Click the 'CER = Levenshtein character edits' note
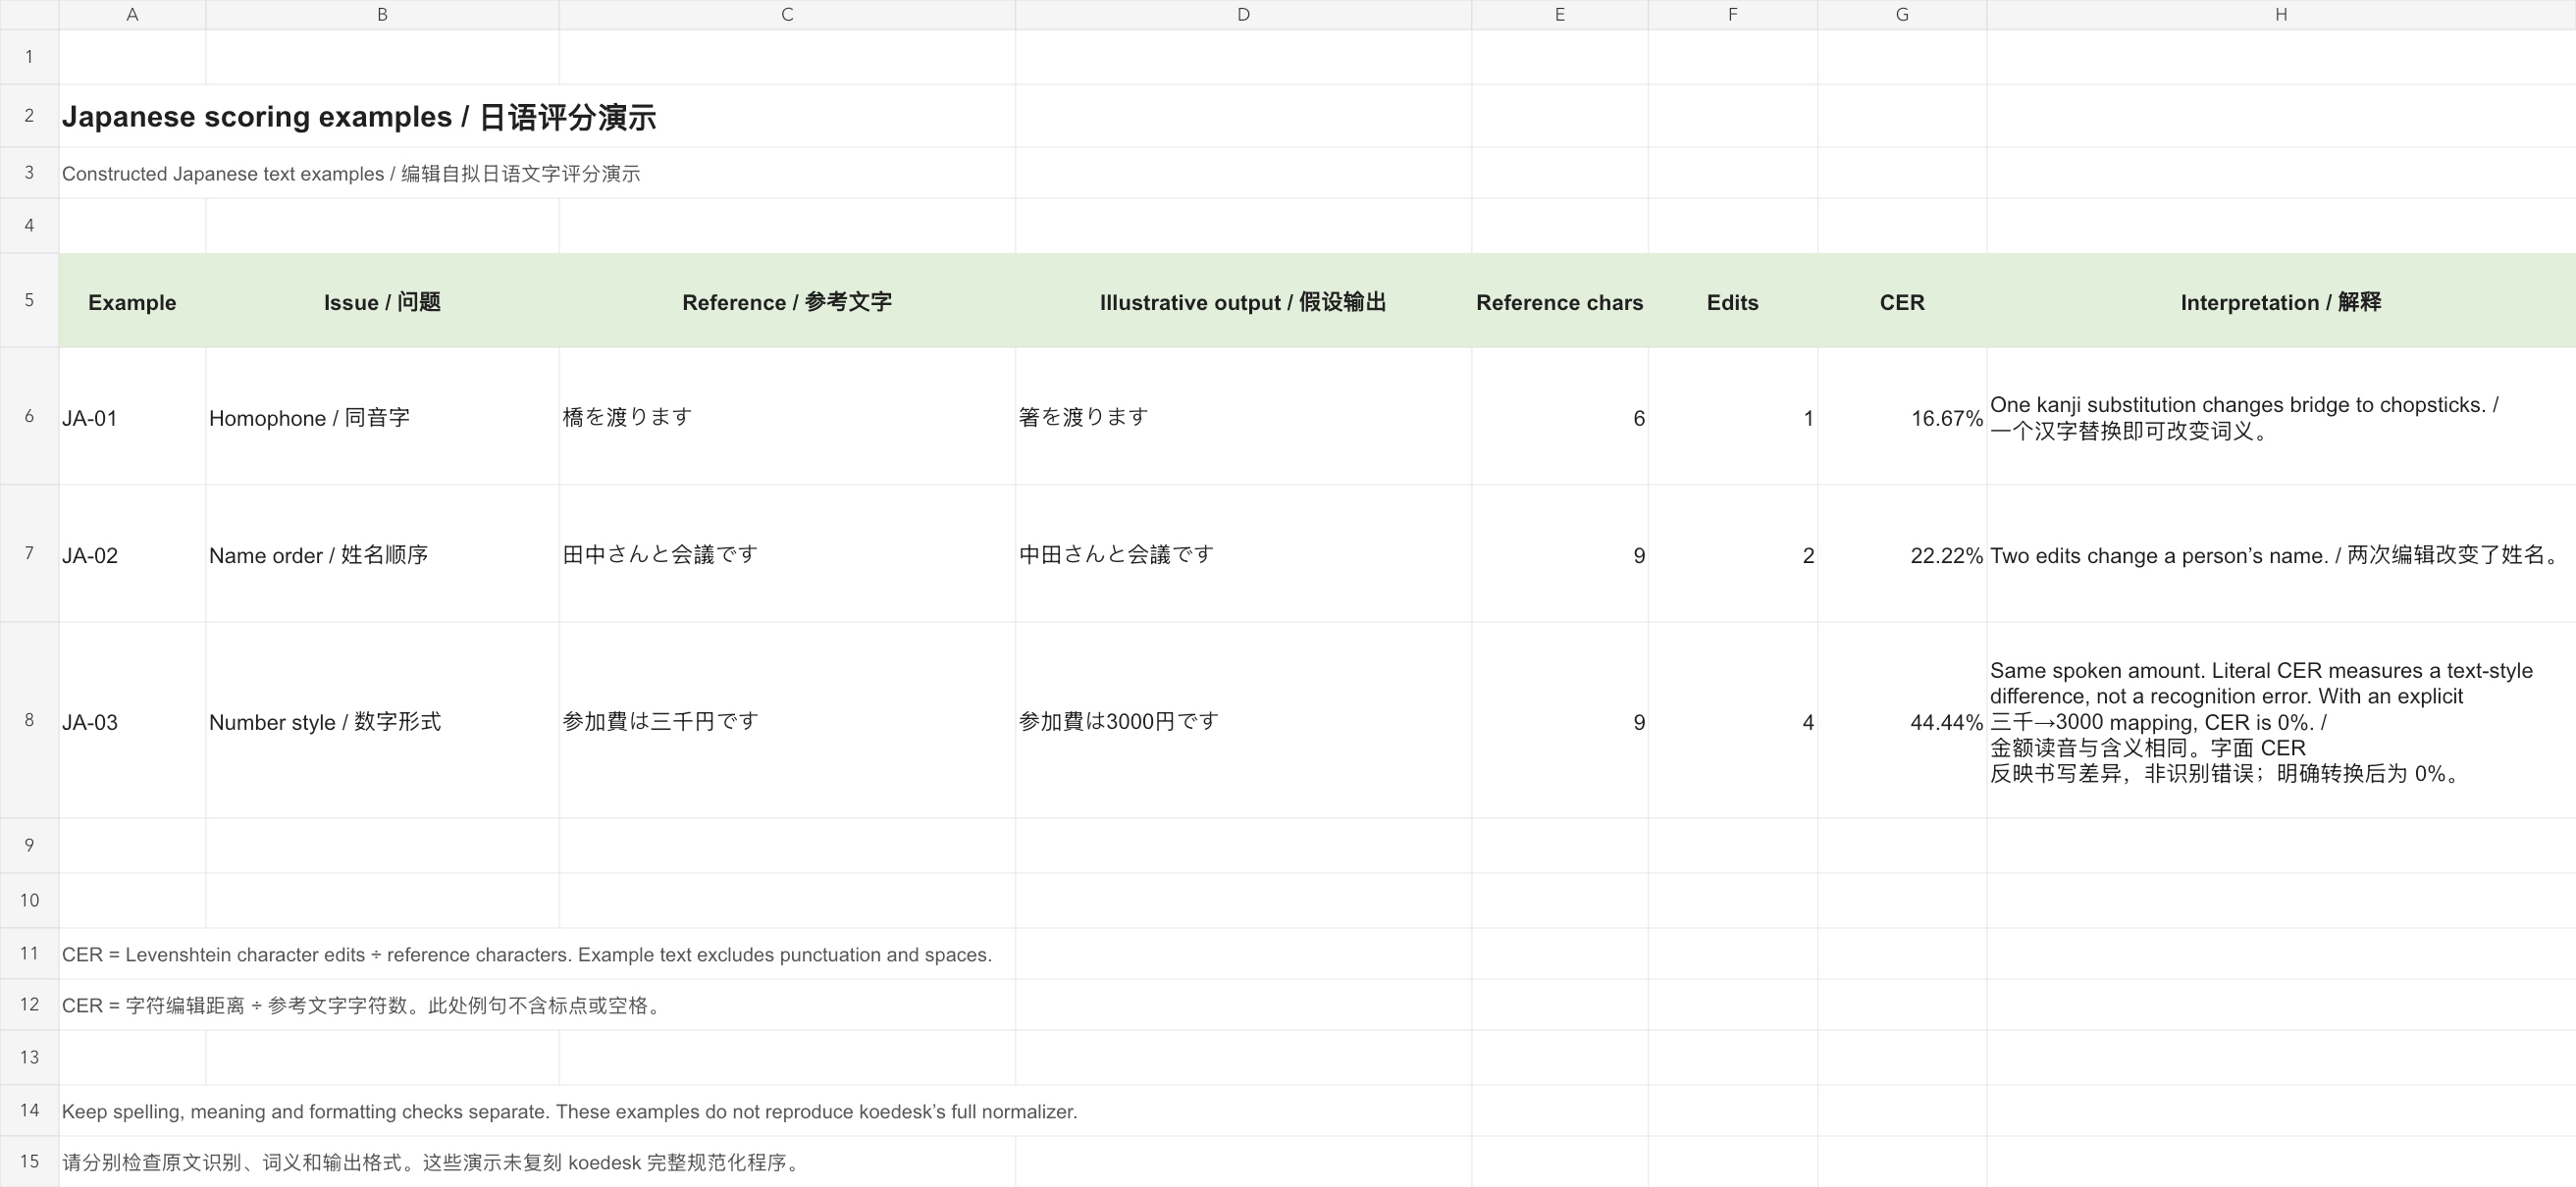Image resolution: width=2576 pixels, height=1187 pixels. tap(537, 954)
